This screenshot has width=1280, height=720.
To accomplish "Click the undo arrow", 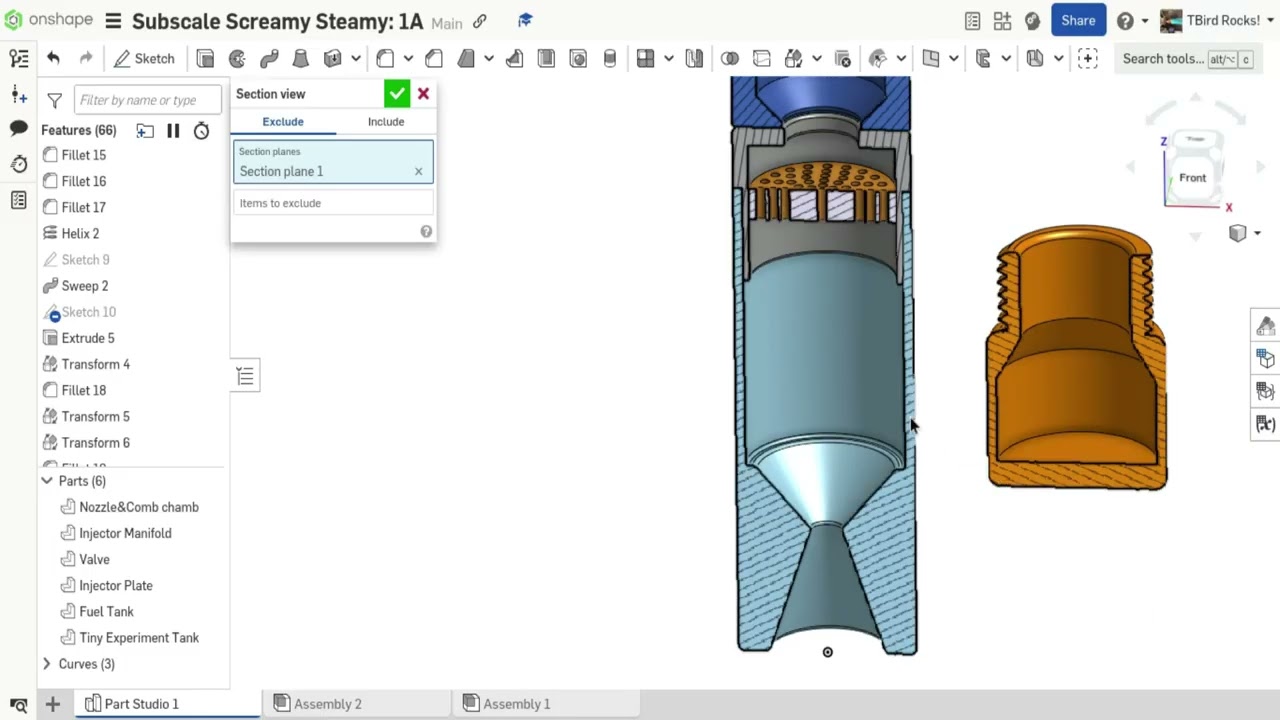I will (x=53, y=59).
